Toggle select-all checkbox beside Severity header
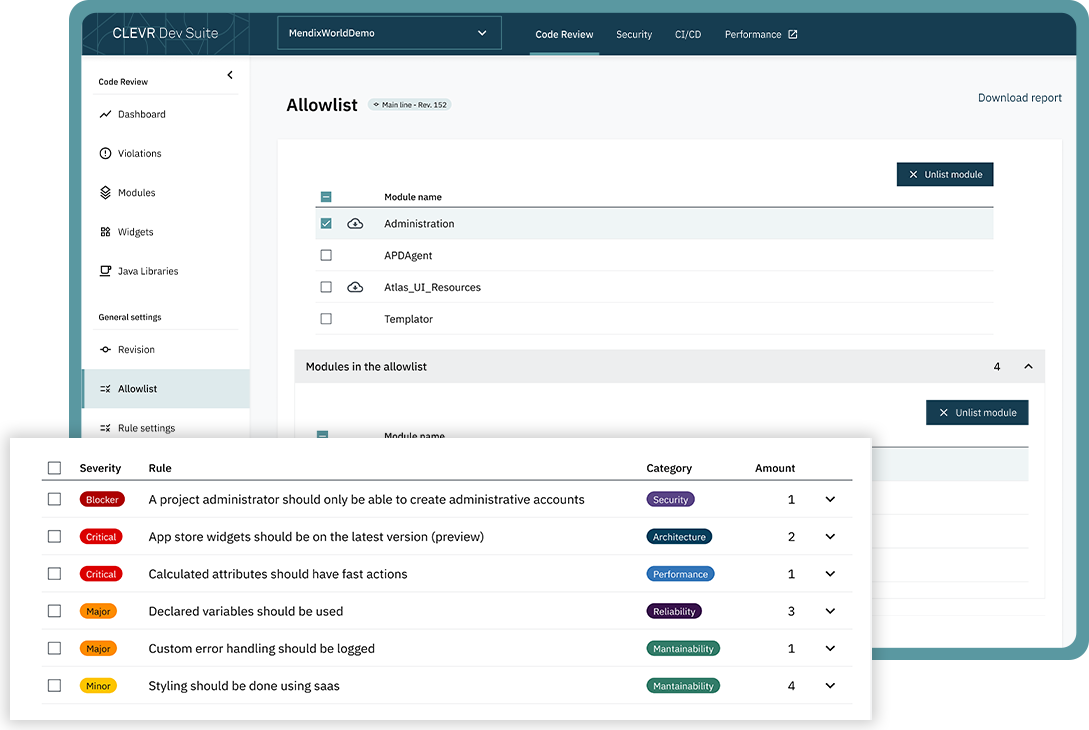The image size is (1089, 730). tap(54, 468)
